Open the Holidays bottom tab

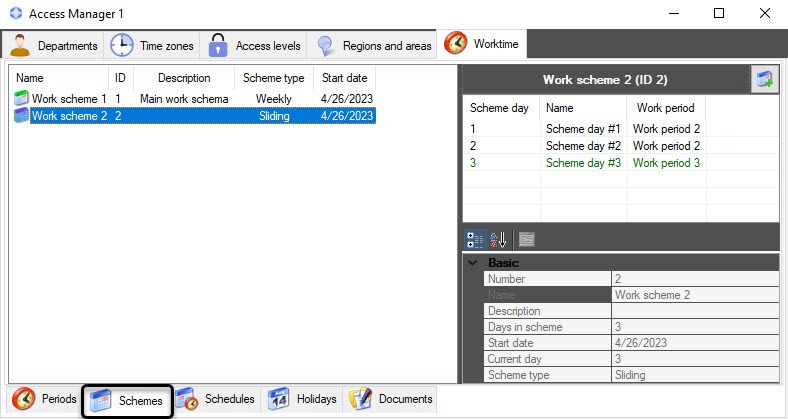pyautogui.click(x=302, y=399)
